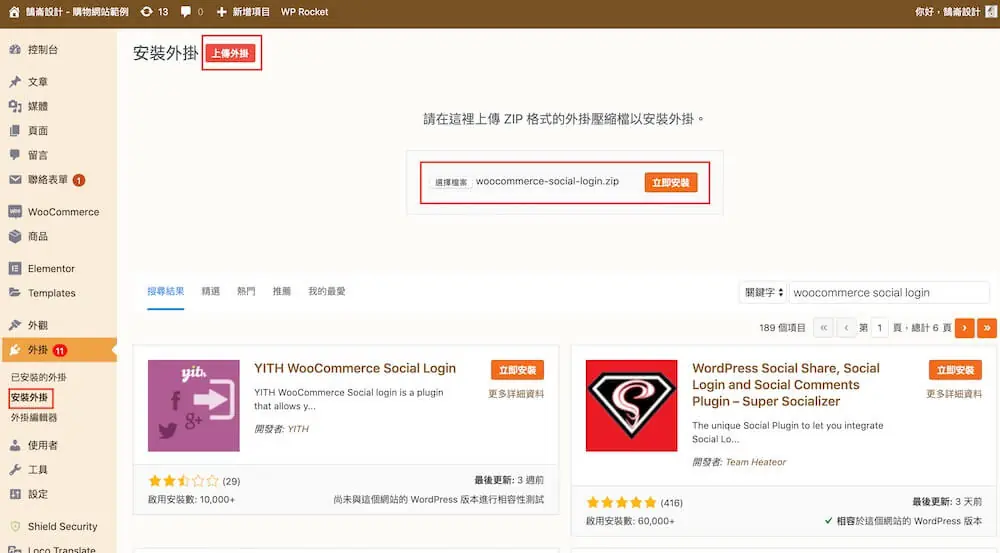
Task: Click the 新增項目 label in admin bar
Action: point(251,11)
